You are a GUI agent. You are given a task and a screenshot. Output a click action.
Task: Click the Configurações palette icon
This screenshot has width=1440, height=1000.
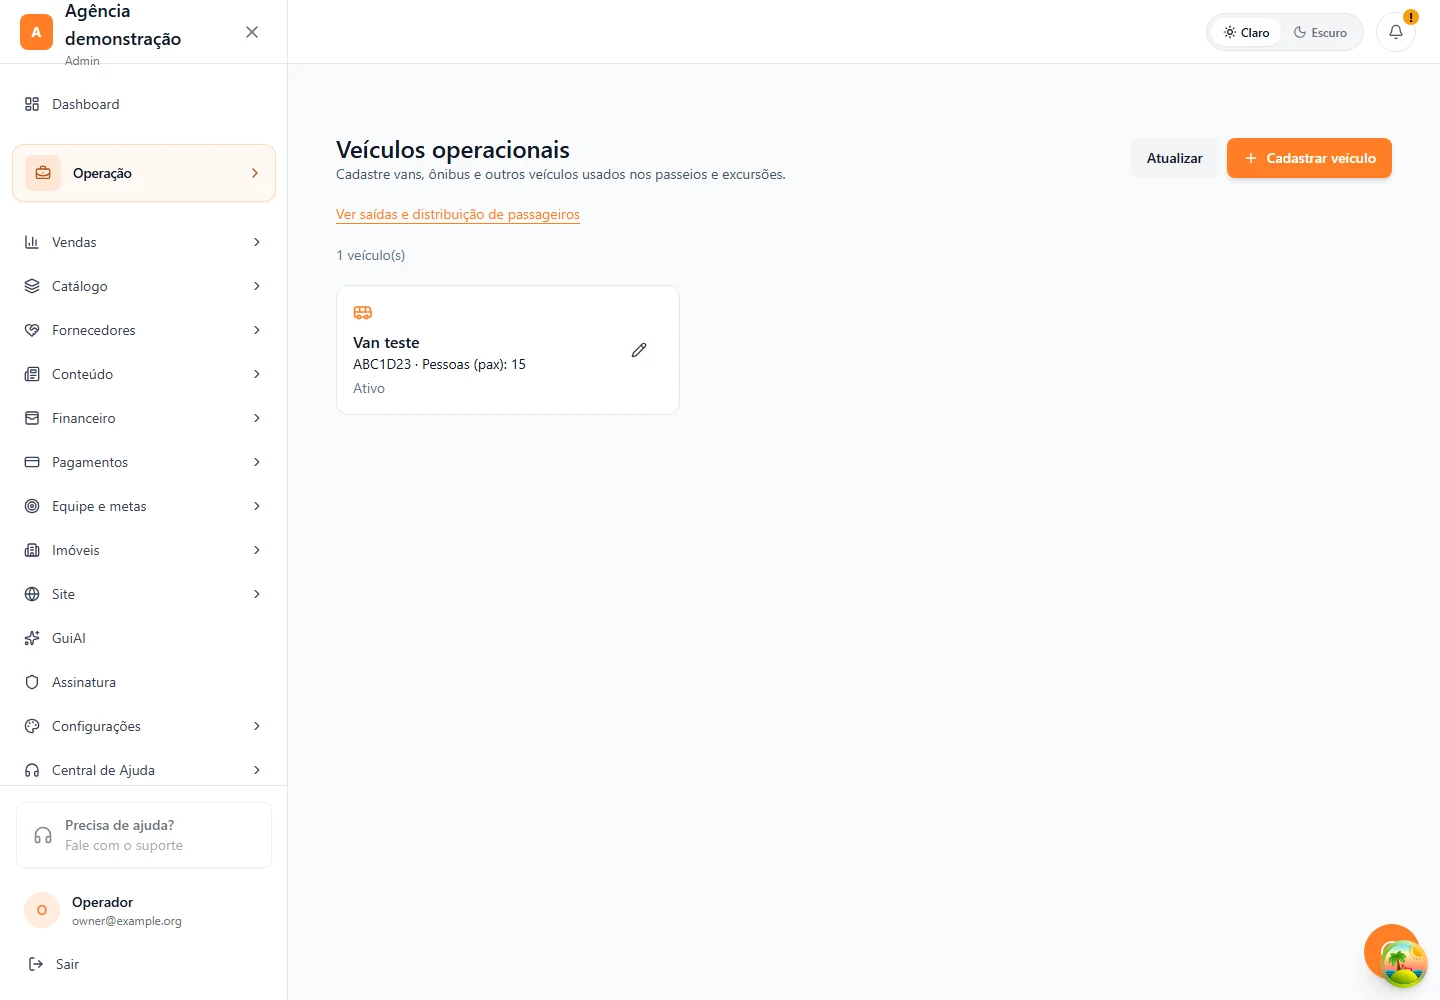coord(32,726)
